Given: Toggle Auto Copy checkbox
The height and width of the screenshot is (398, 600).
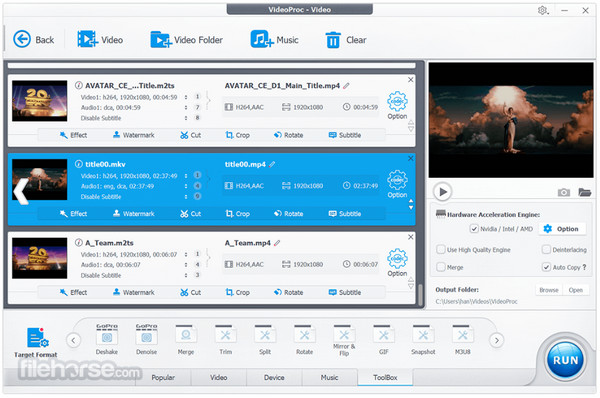Looking at the screenshot, I should 546,267.
